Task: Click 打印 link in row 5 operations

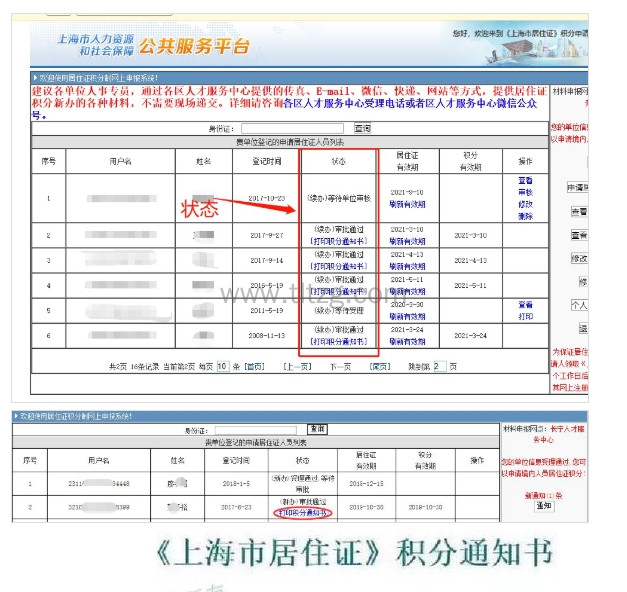Action: (x=525, y=317)
